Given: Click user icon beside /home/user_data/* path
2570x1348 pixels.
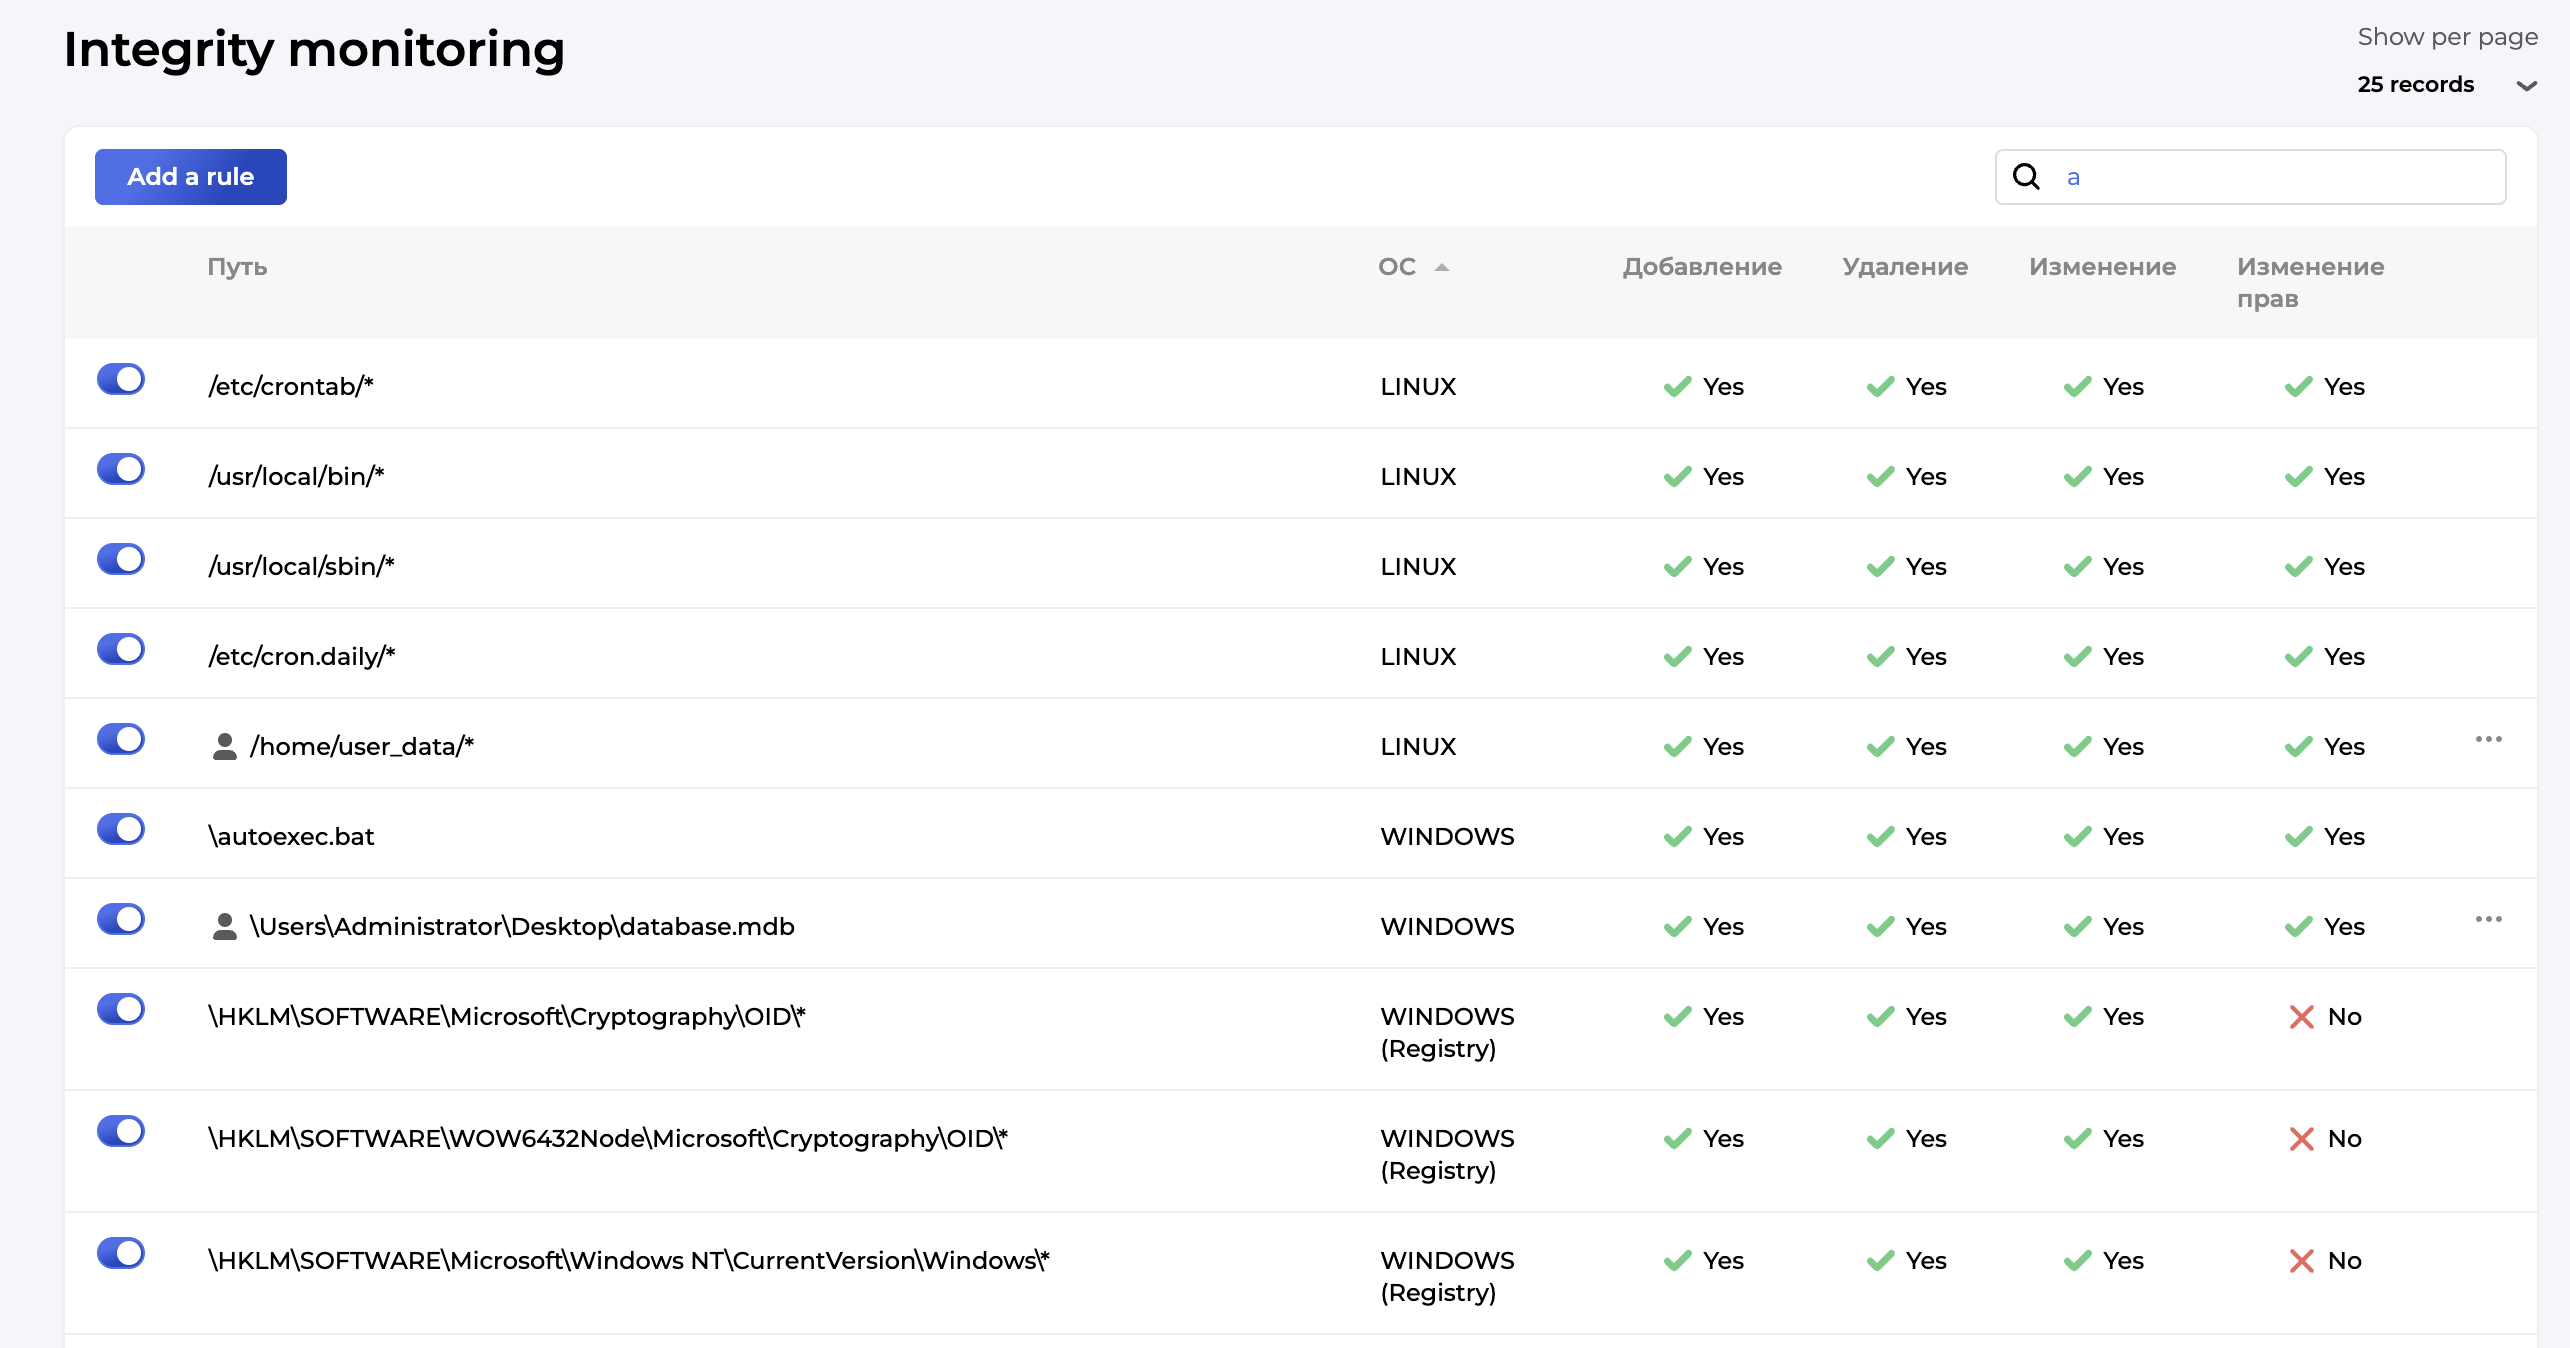Looking at the screenshot, I should coord(224,746).
